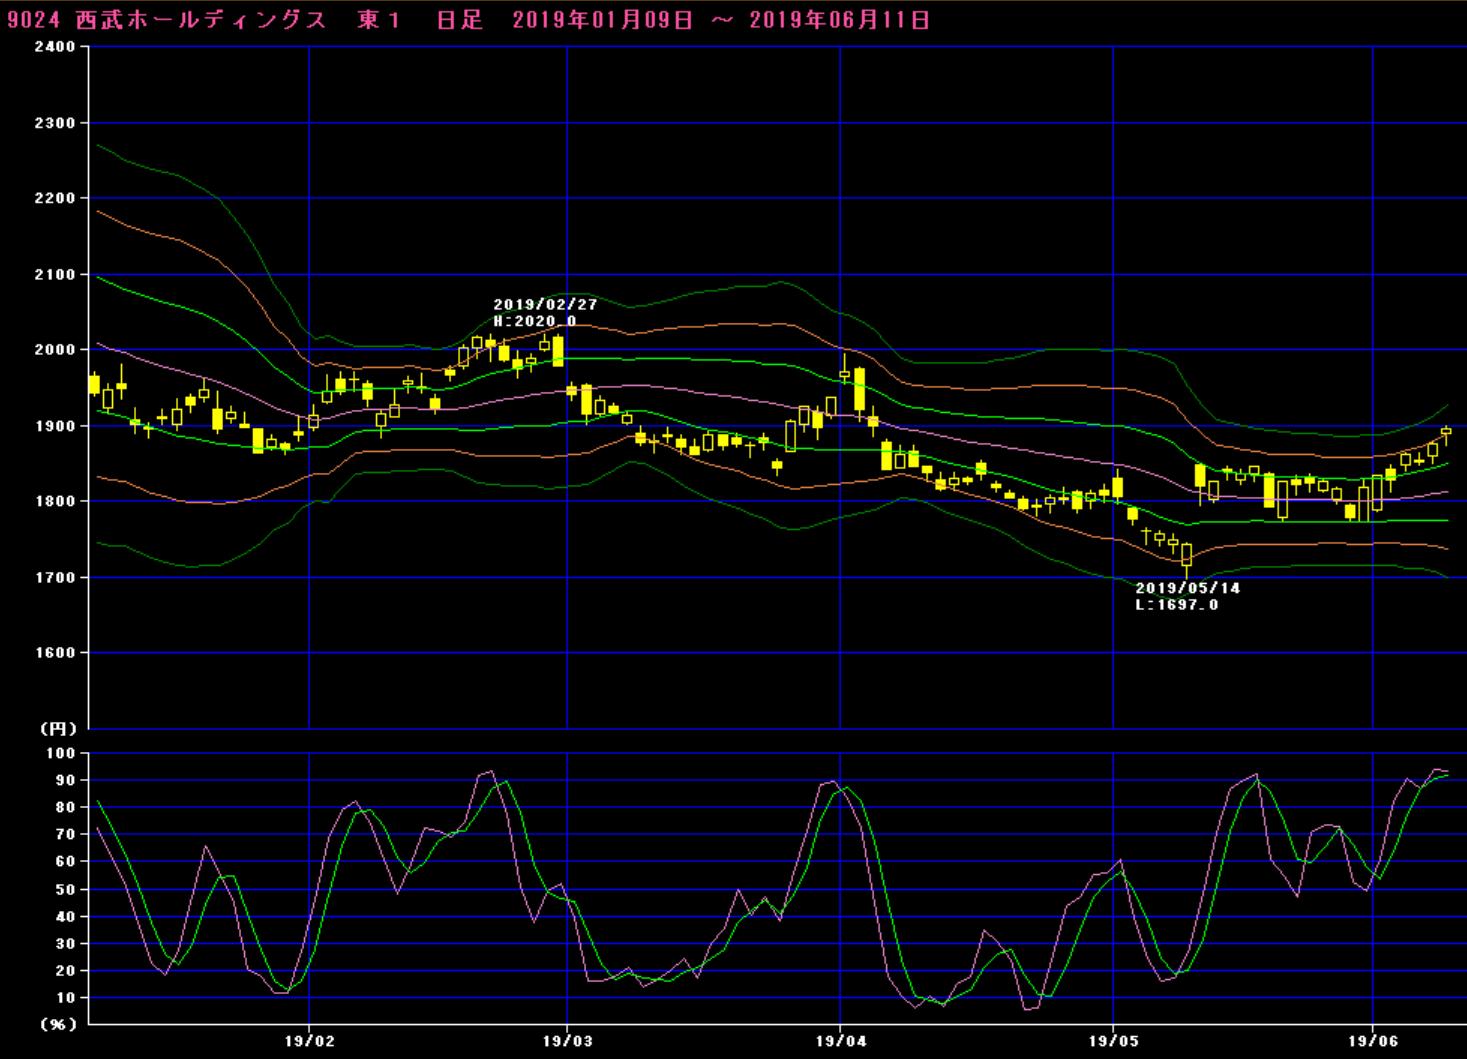The image size is (1467, 1059).
Task: Click the stock code 9024 in the title
Action: coord(35,20)
